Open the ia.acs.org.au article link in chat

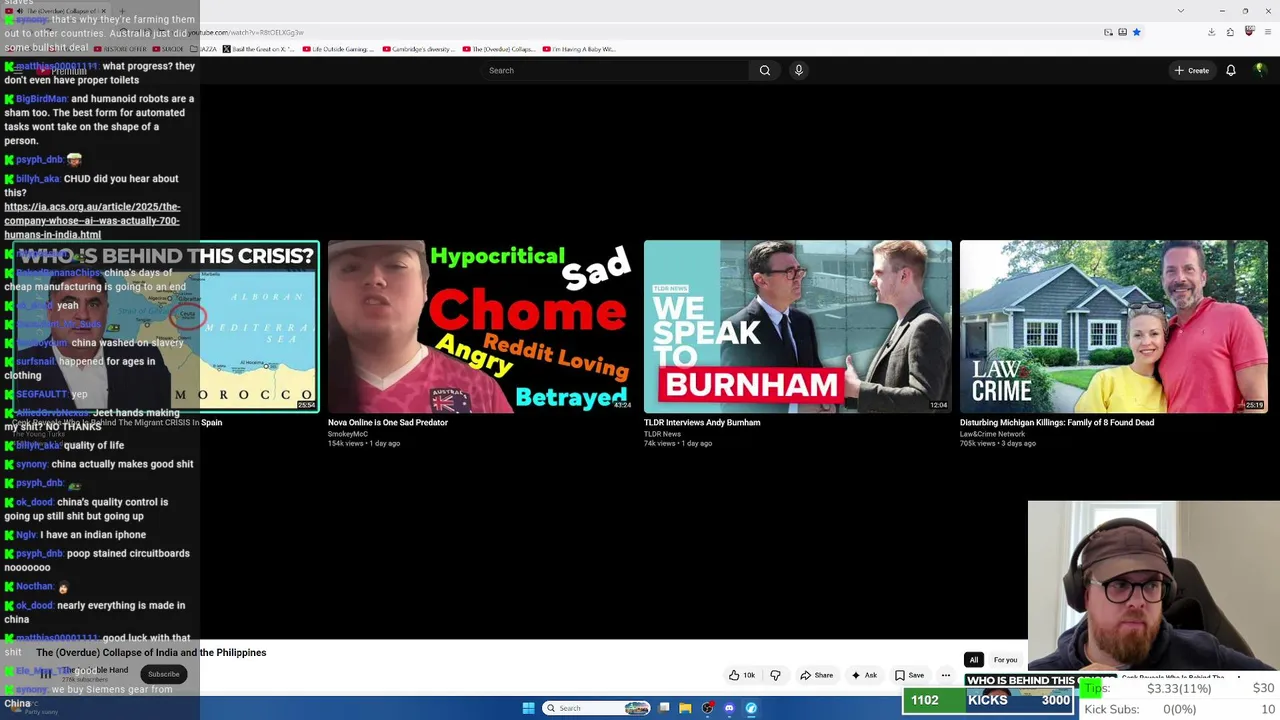point(92,220)
